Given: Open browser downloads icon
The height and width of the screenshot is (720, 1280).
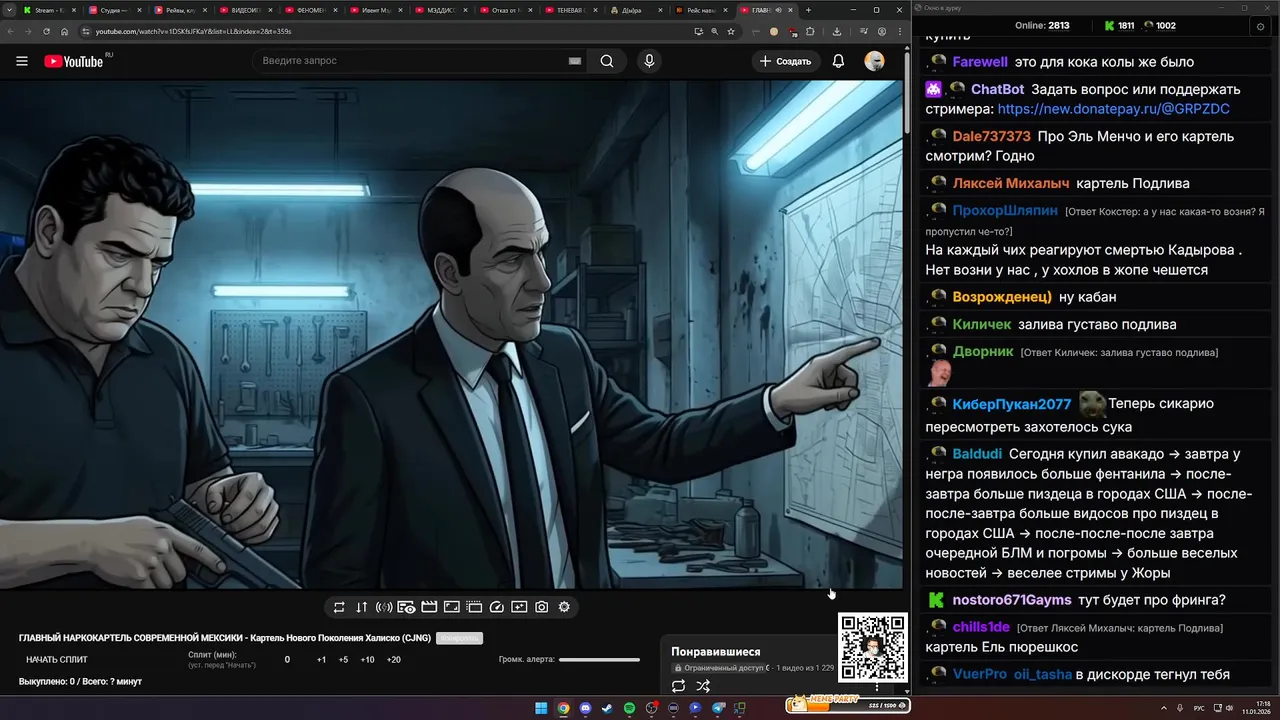Looking at the screenshot, I should tap(836, 31).
